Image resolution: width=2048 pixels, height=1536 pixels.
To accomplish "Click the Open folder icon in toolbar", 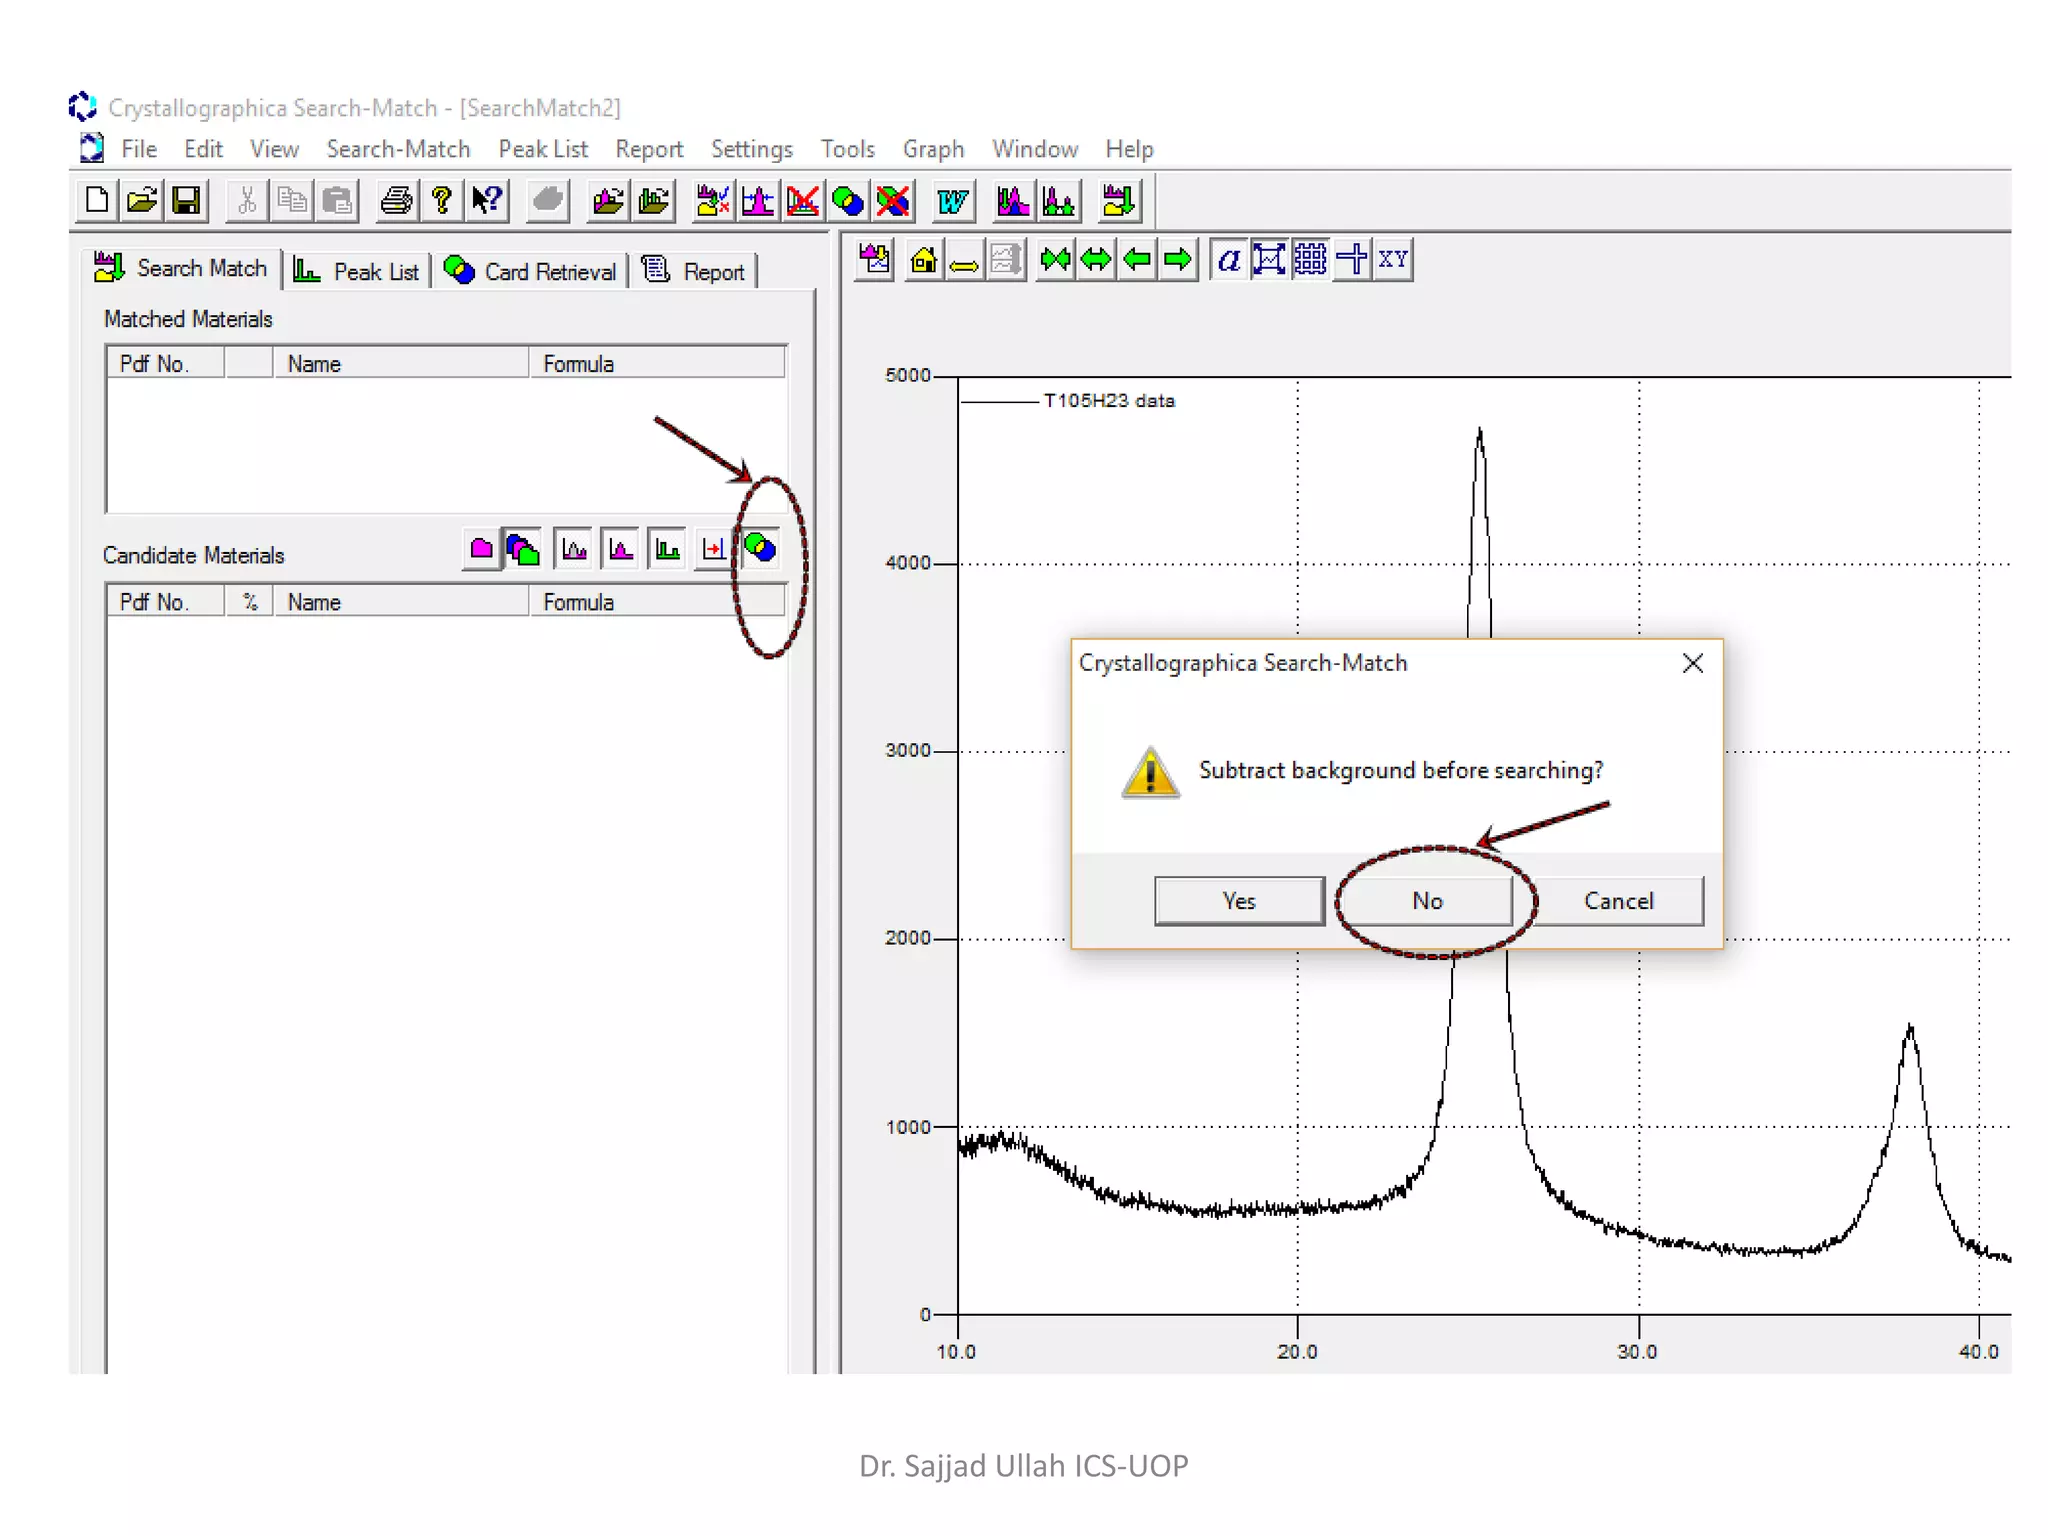I will (142, 201).
